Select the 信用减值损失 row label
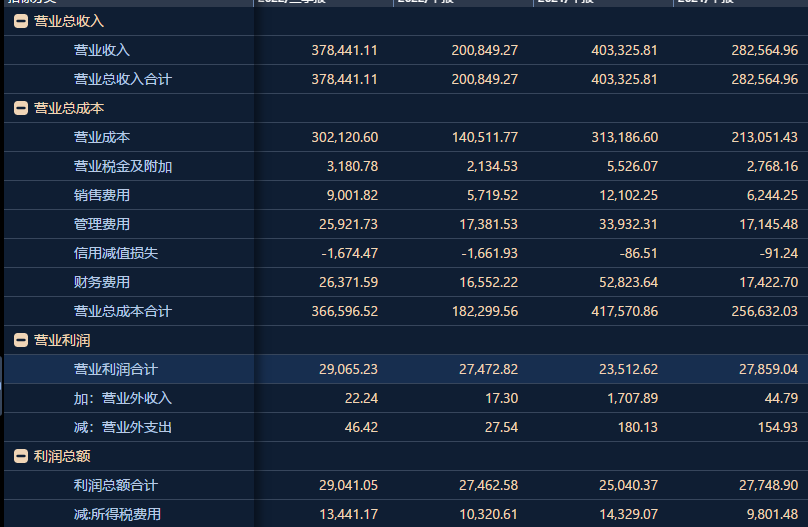Screen dimensions: 808x527 point(115,253)
